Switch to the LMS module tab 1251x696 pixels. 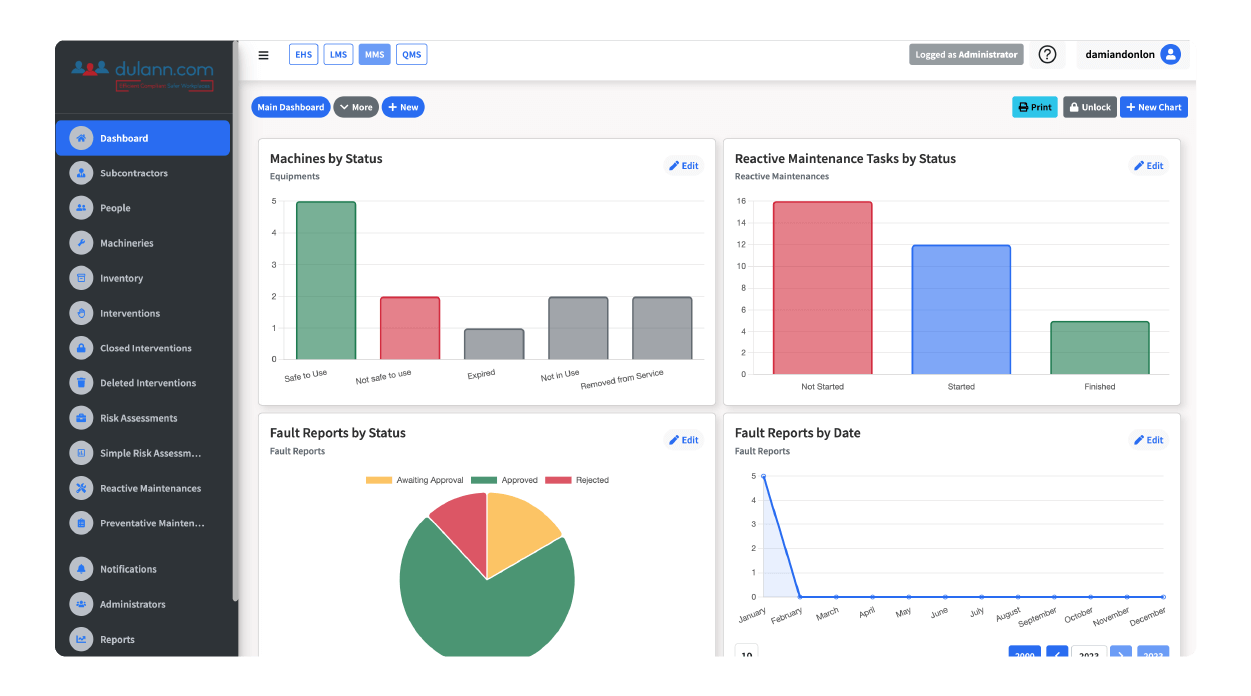338,55
